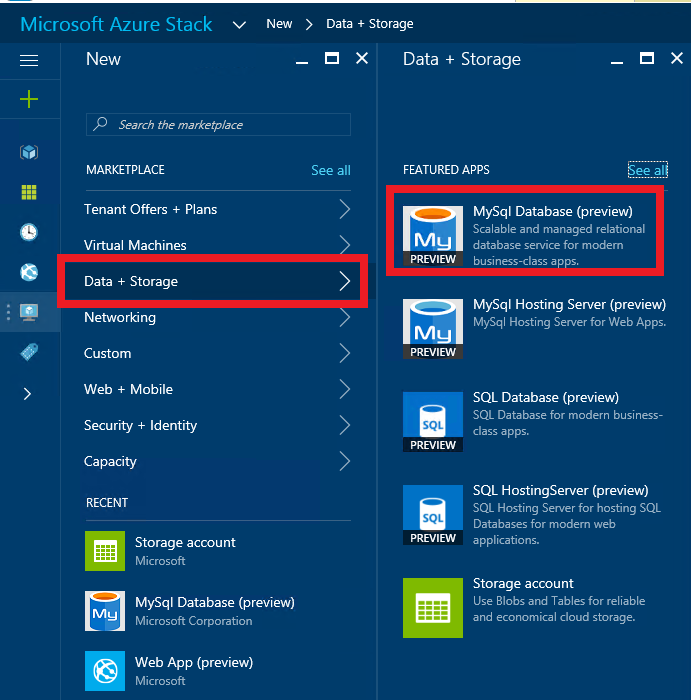Open the monitor virtual machines sidebar icon
The height and width of the screenshot is (700, 691).
point(29,312)
